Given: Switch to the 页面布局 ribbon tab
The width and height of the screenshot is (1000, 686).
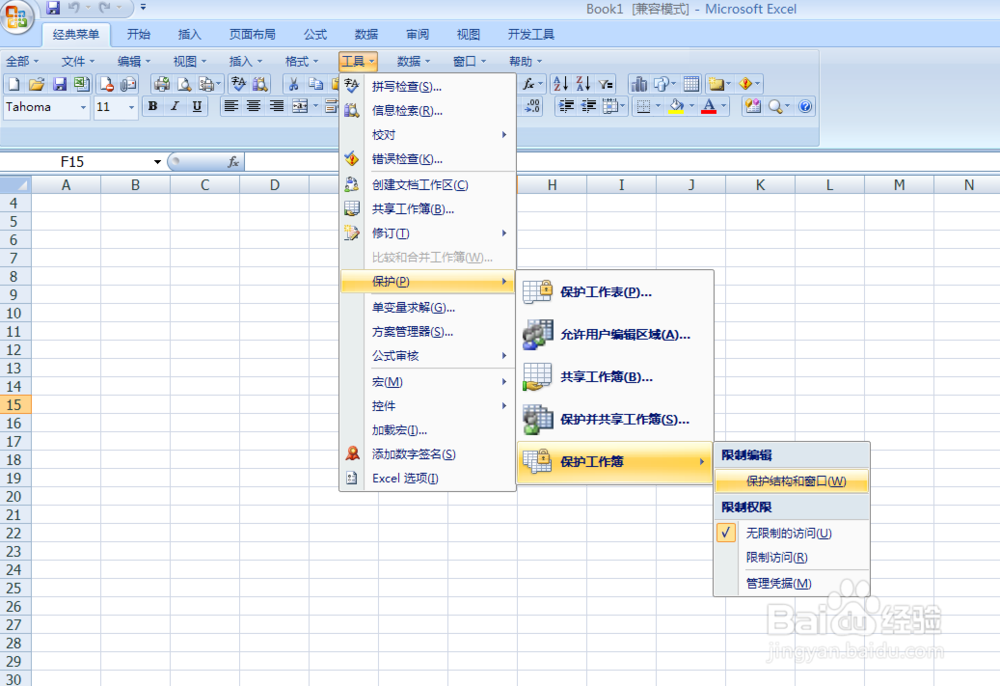Looking at the screenshot, I should pos(253,34).
